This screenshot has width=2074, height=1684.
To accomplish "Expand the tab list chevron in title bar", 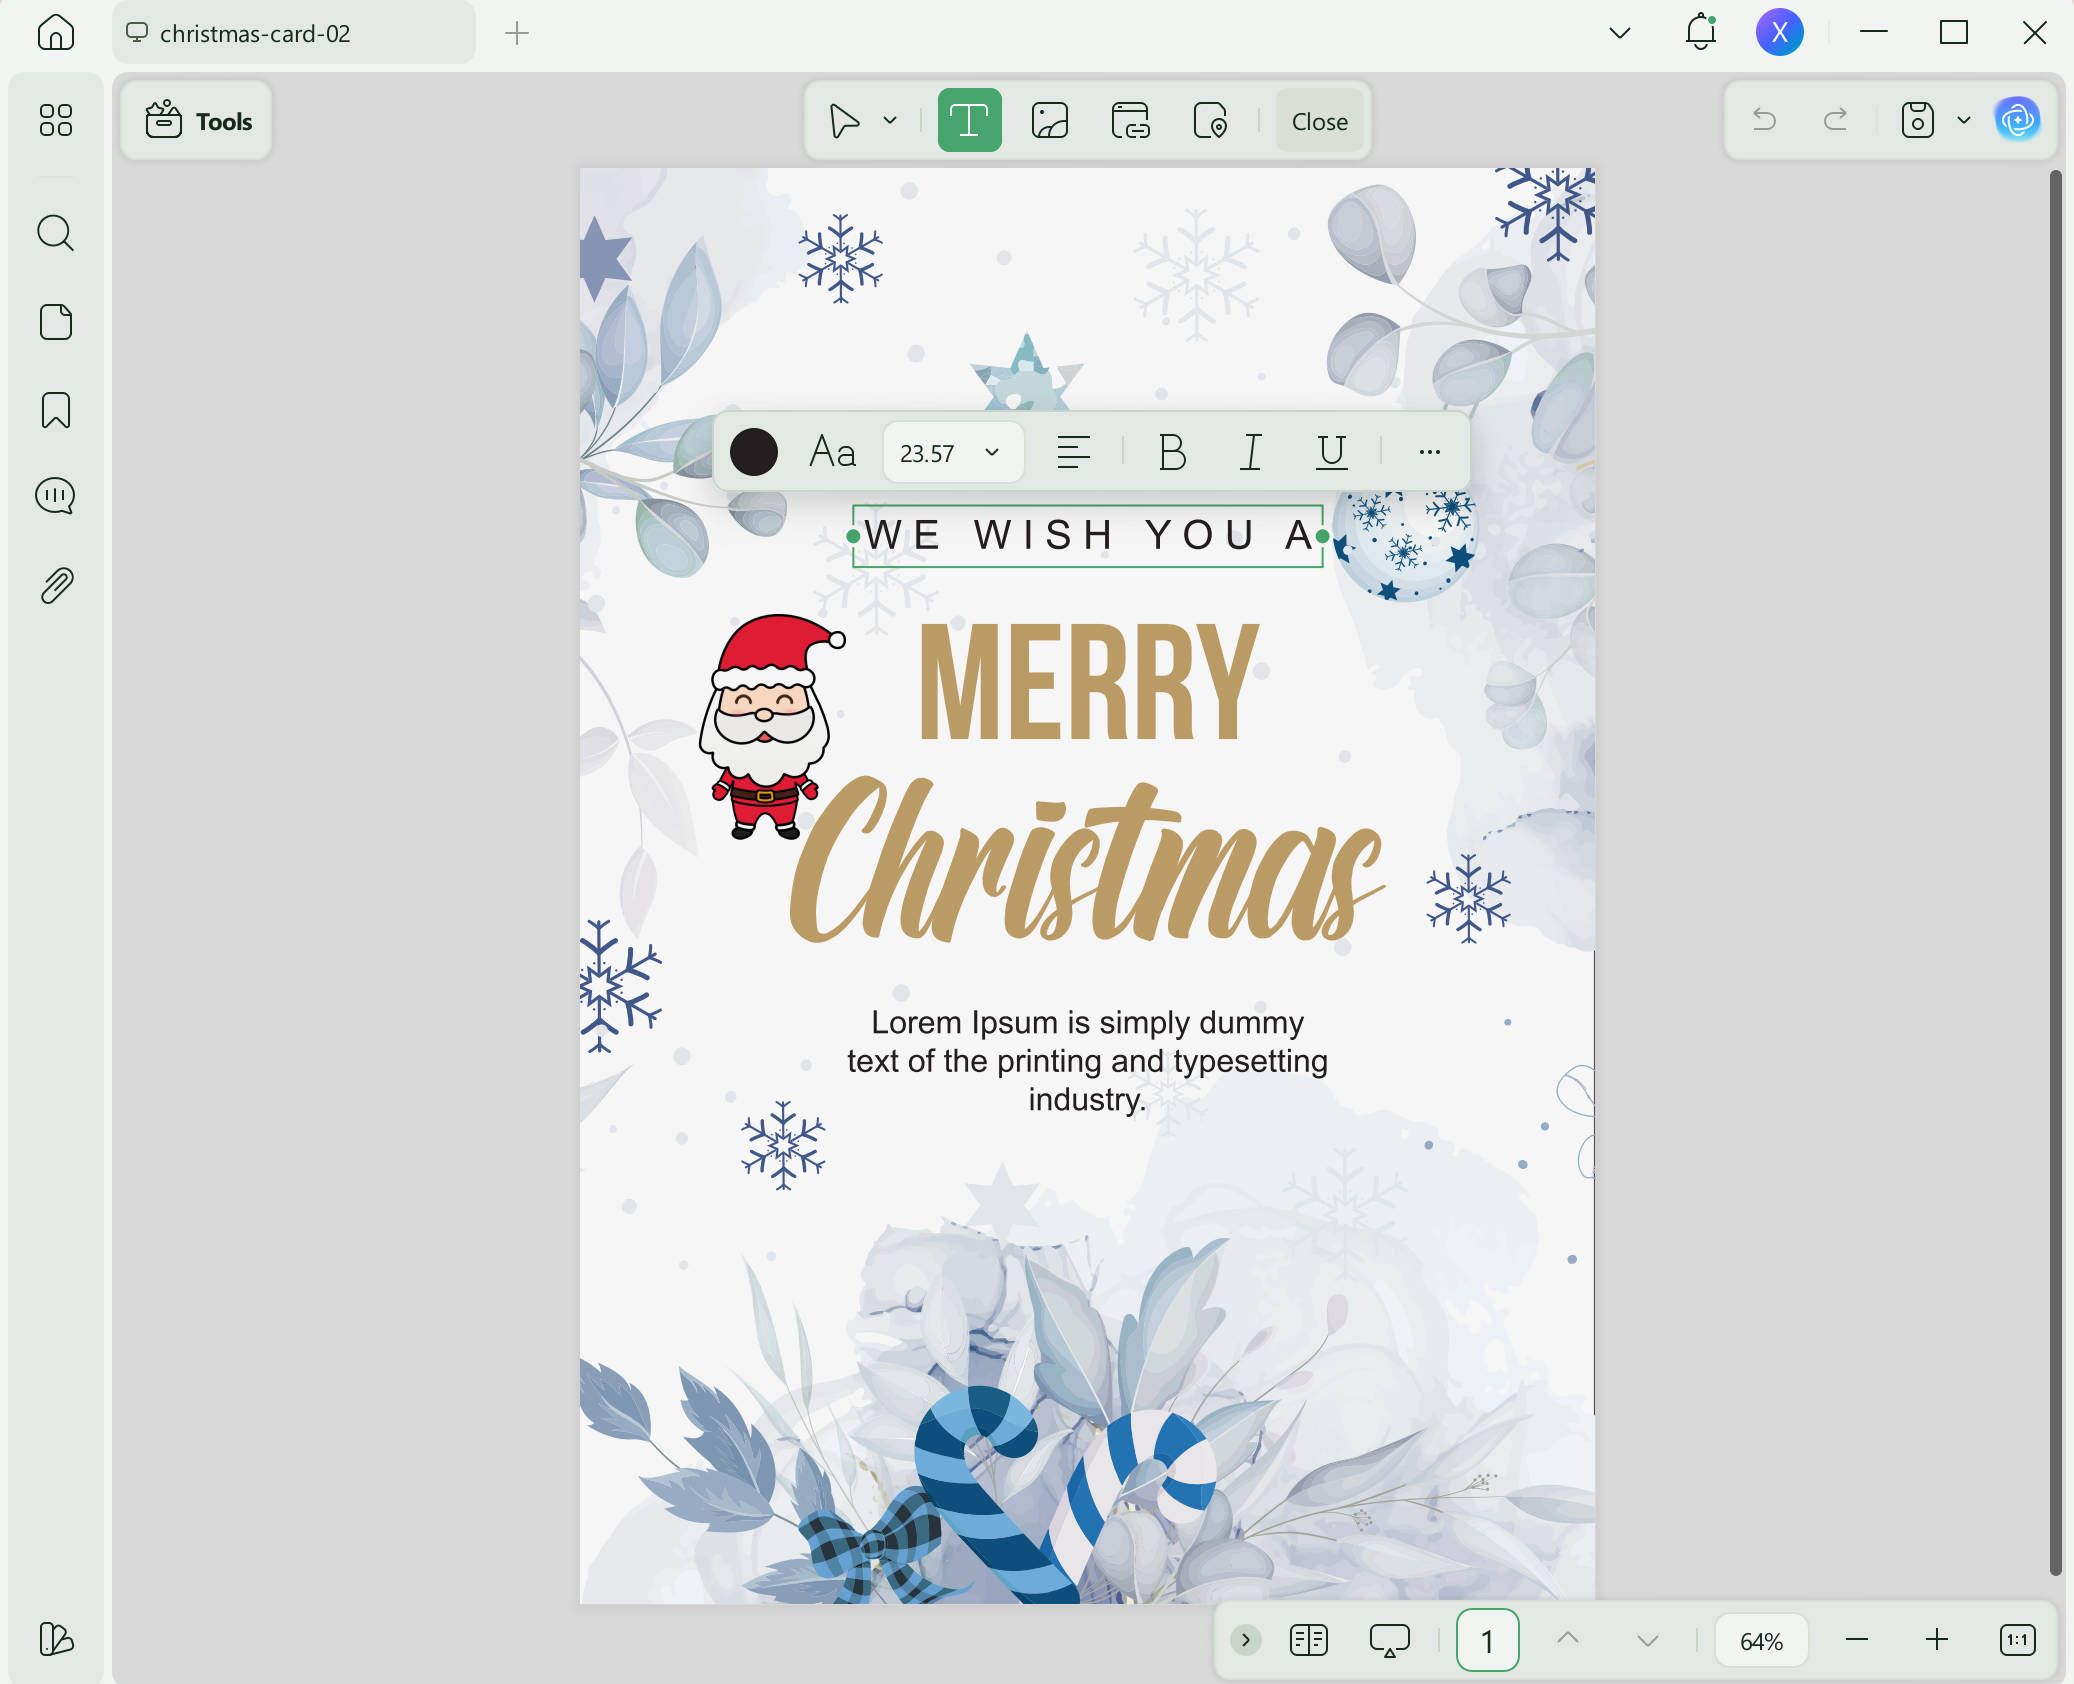I will 1620,33.
